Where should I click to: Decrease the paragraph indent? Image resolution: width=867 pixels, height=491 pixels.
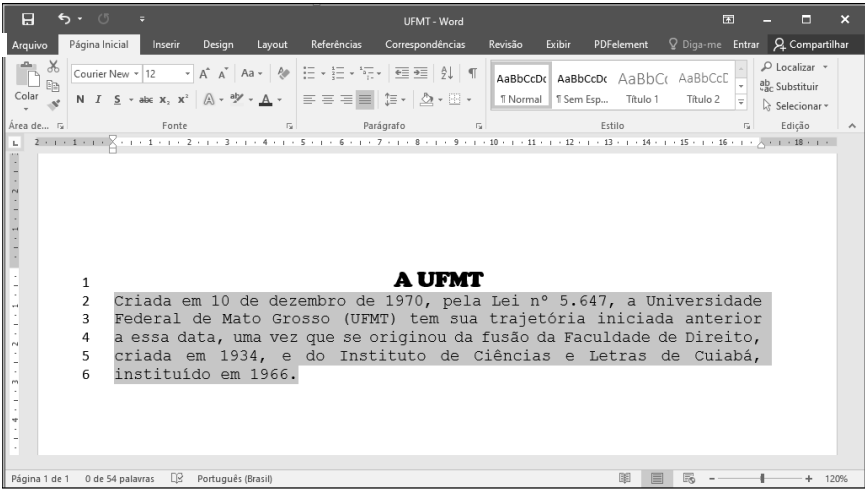pos(402,73)
